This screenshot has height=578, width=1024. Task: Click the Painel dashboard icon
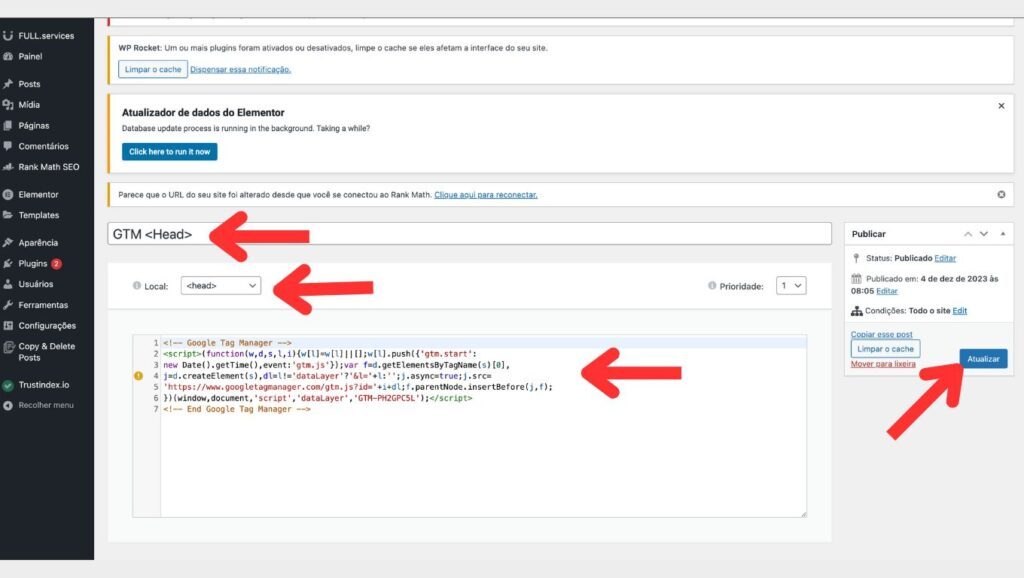coord(8,56)
